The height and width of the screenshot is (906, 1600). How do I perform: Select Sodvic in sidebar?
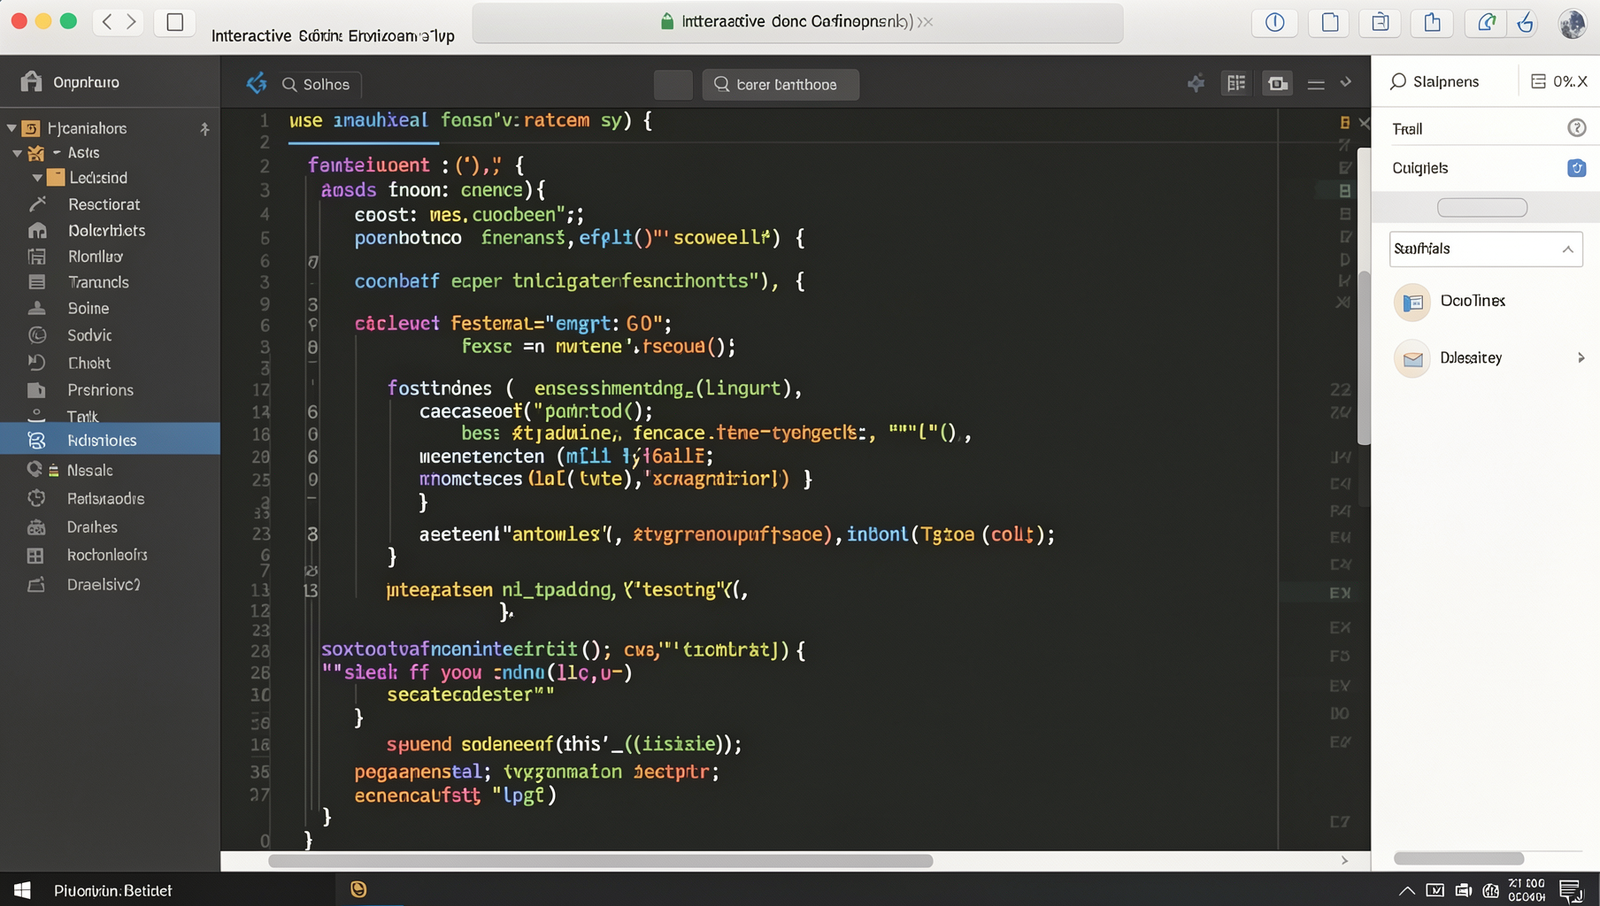click(90, 335)
